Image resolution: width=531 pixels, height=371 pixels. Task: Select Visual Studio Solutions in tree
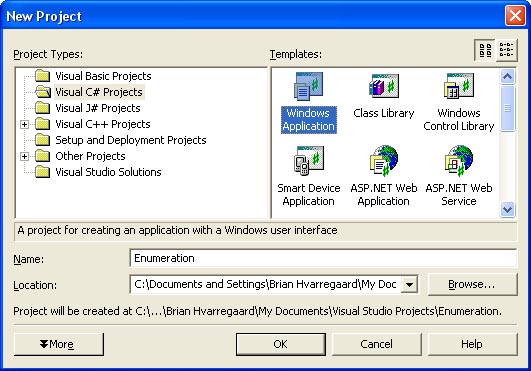tap(108, 172)
